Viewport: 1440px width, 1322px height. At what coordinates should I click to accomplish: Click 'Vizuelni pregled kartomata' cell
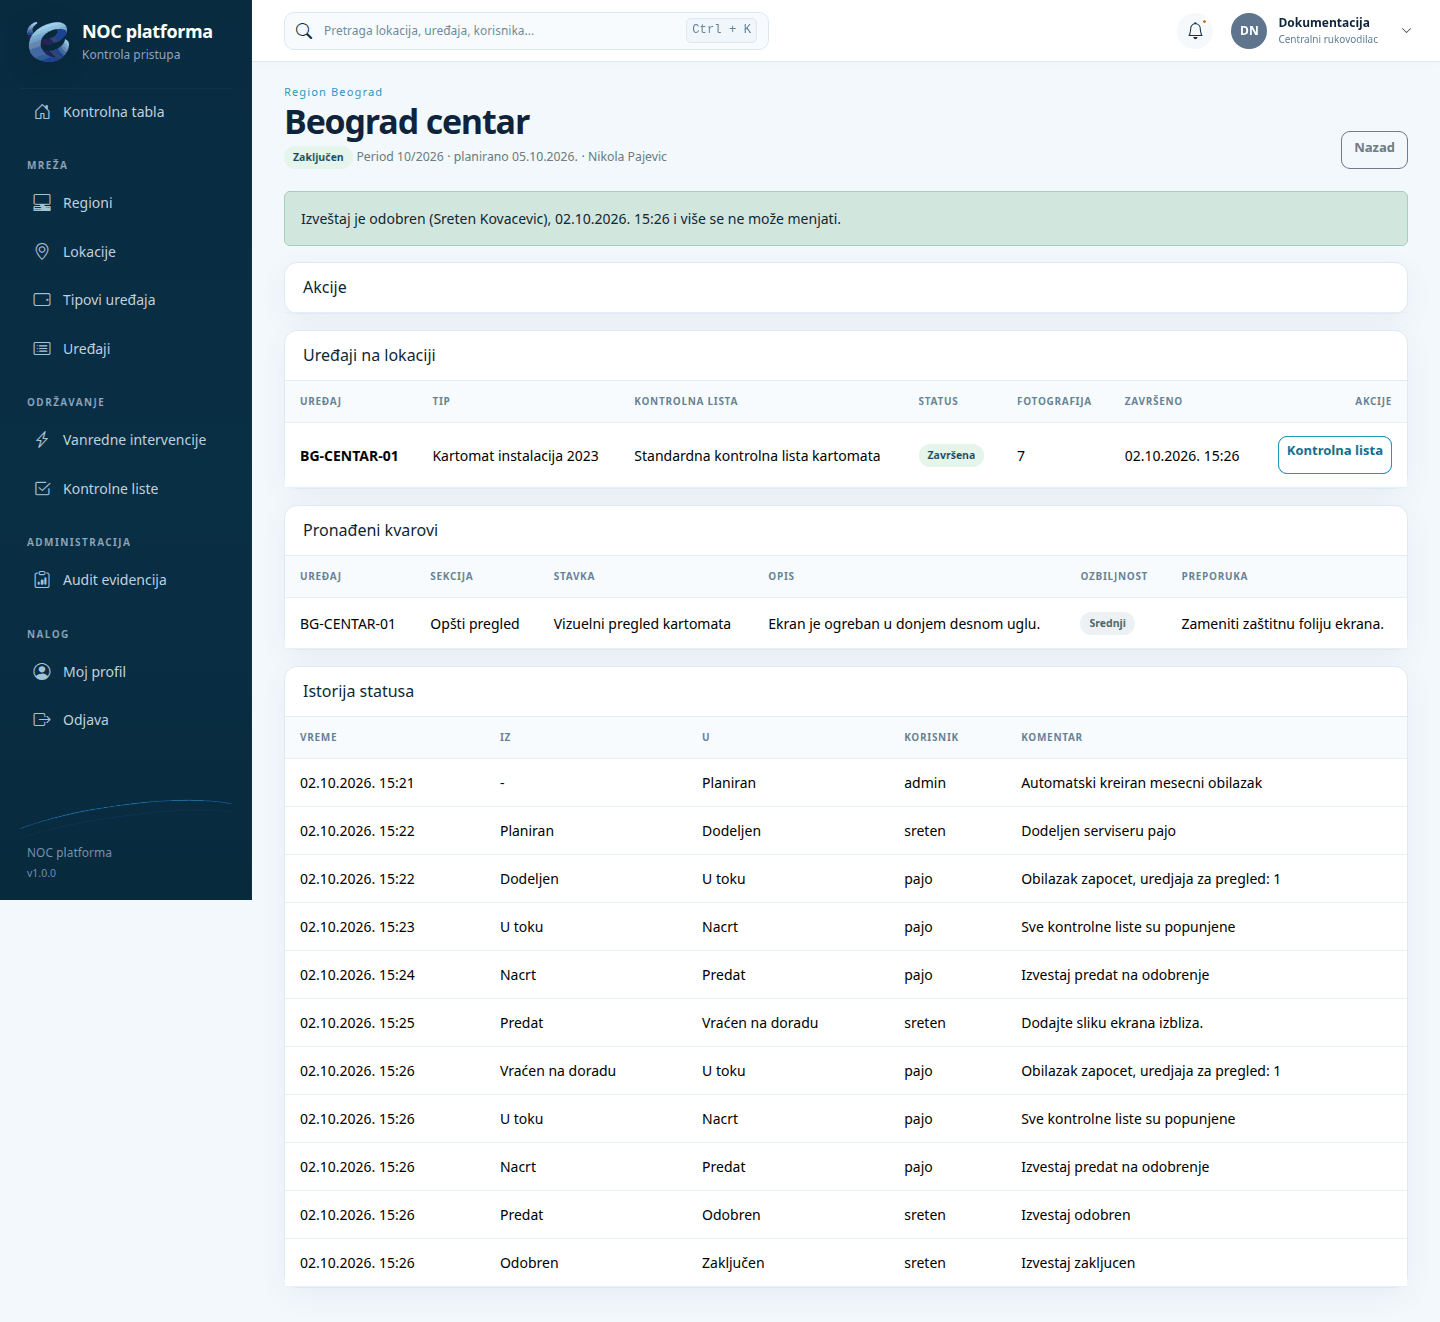[642, 624]
